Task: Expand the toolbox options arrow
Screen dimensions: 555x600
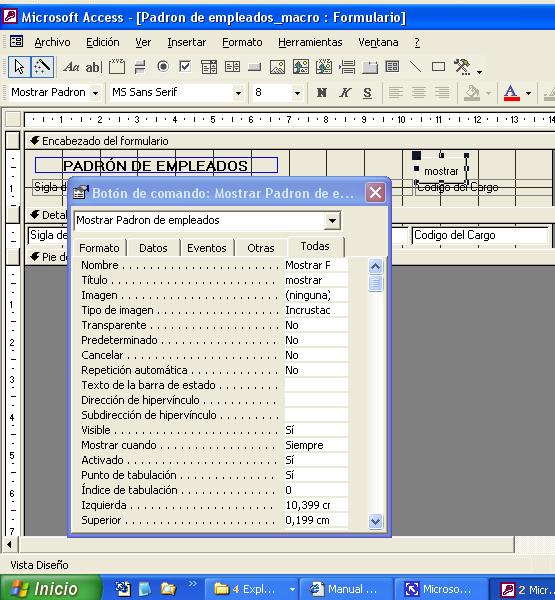Action: coord(479,72)
